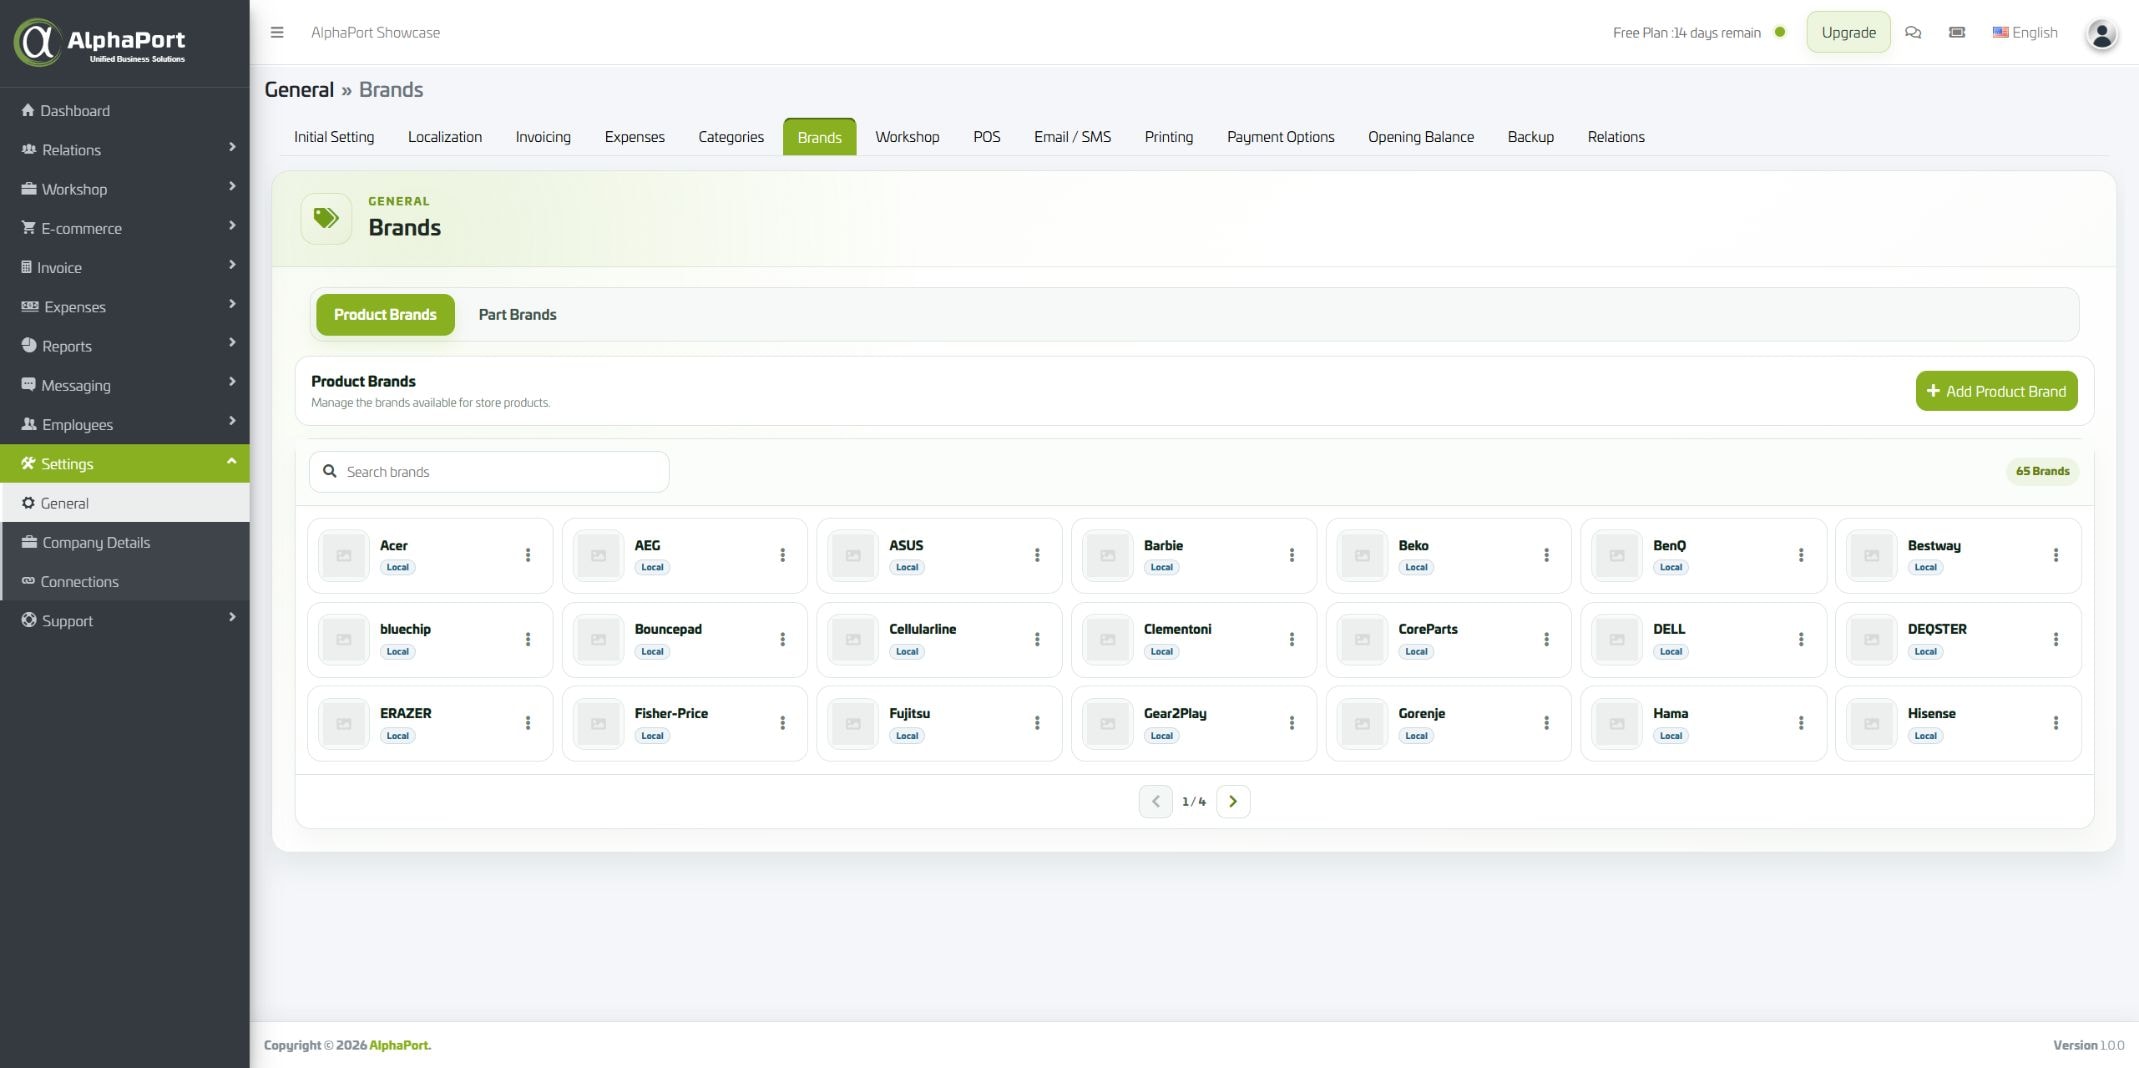The width and height of the screenshot is (2139, 1068).
Task: Click the '65 Brands' count badge
Action: coord(2042,471)
